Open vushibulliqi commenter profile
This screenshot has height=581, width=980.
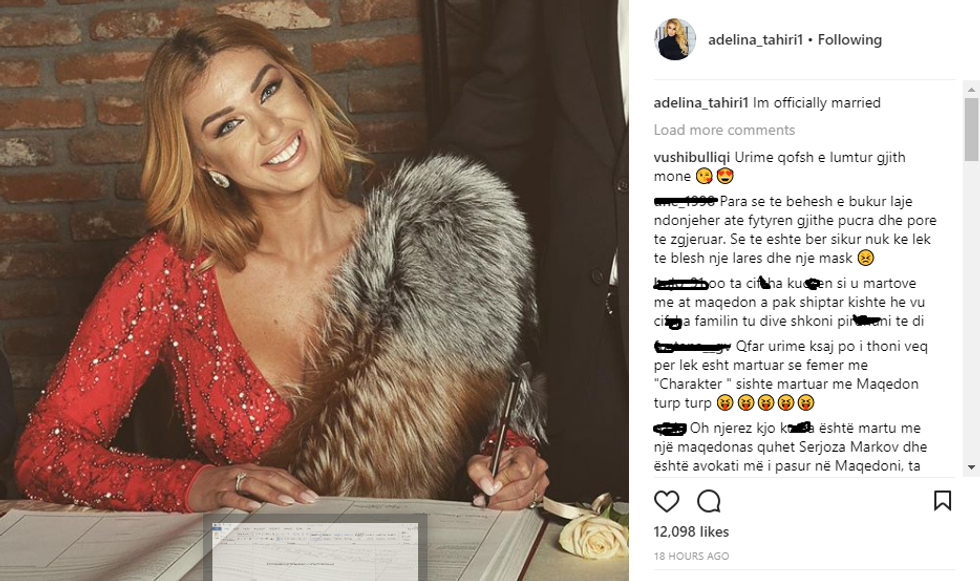tap(692, 157)
